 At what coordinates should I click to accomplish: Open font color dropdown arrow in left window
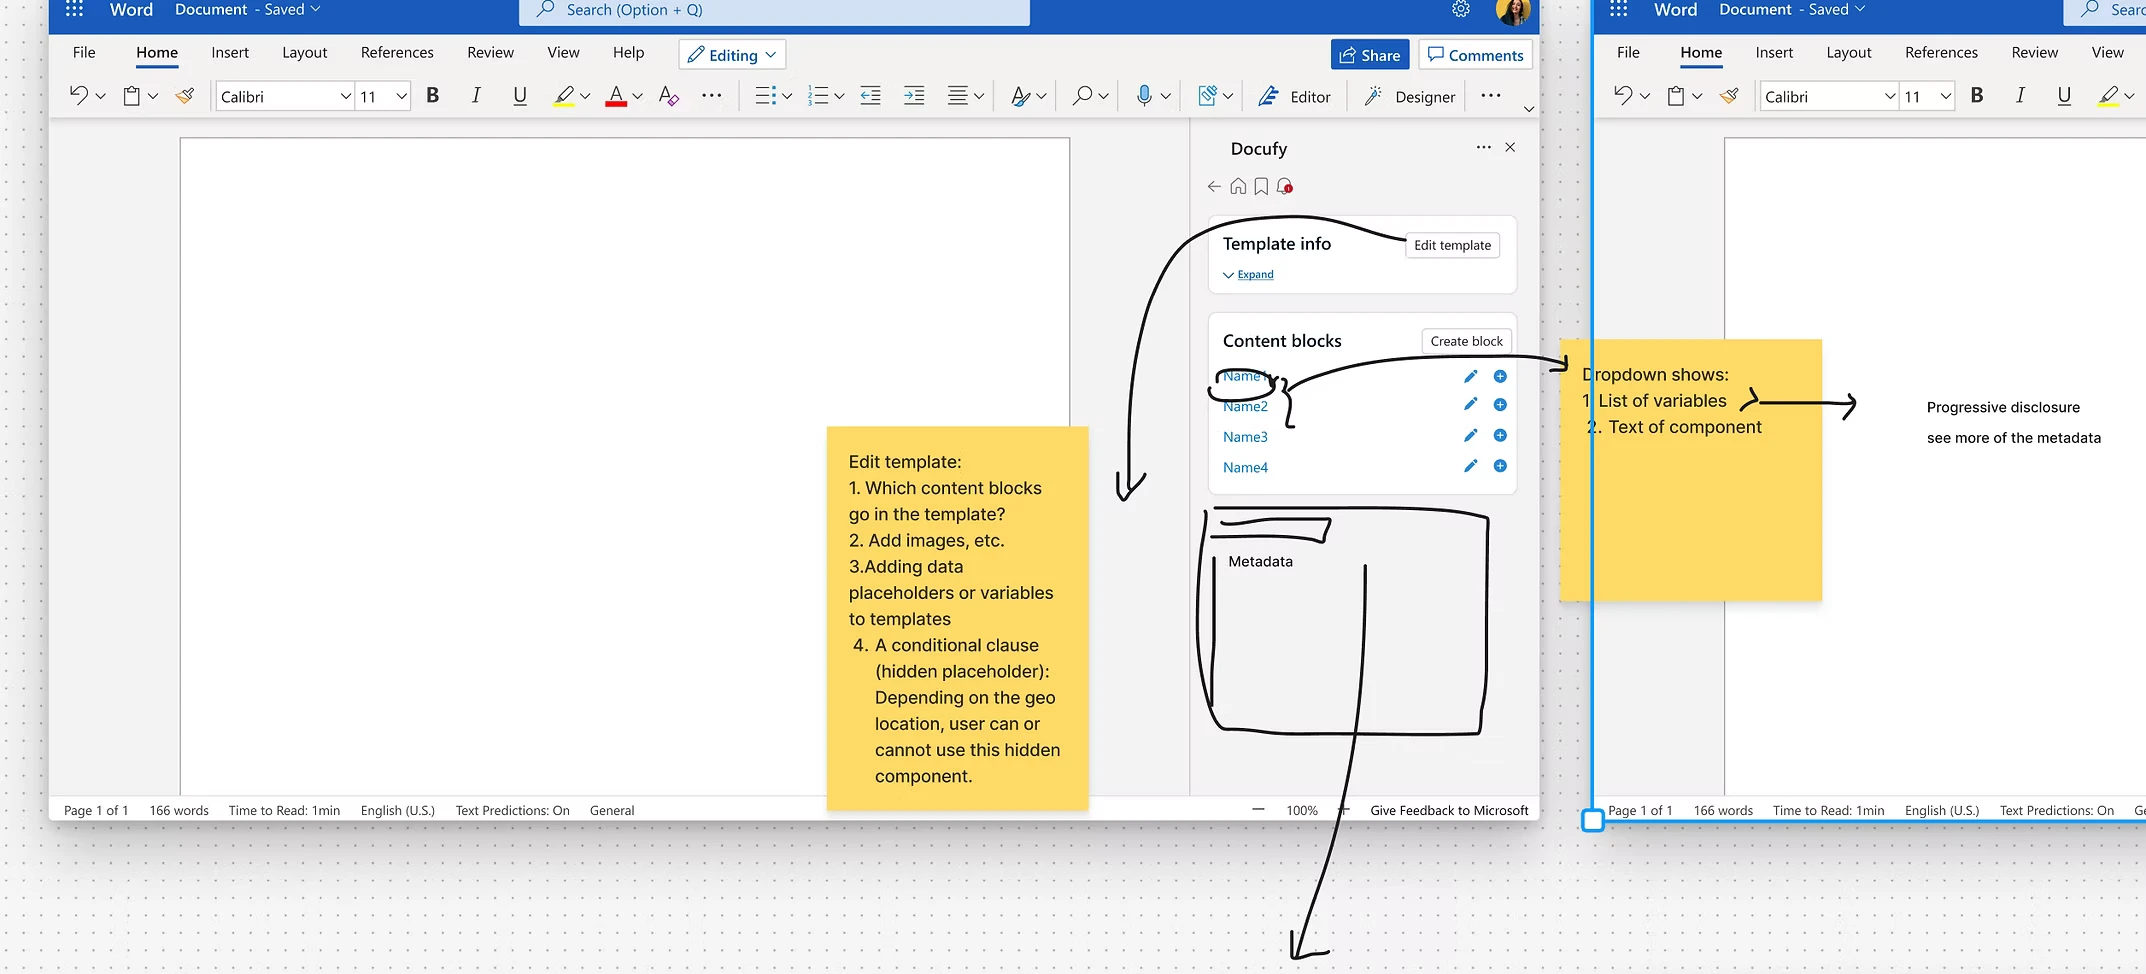coord(637,97)
